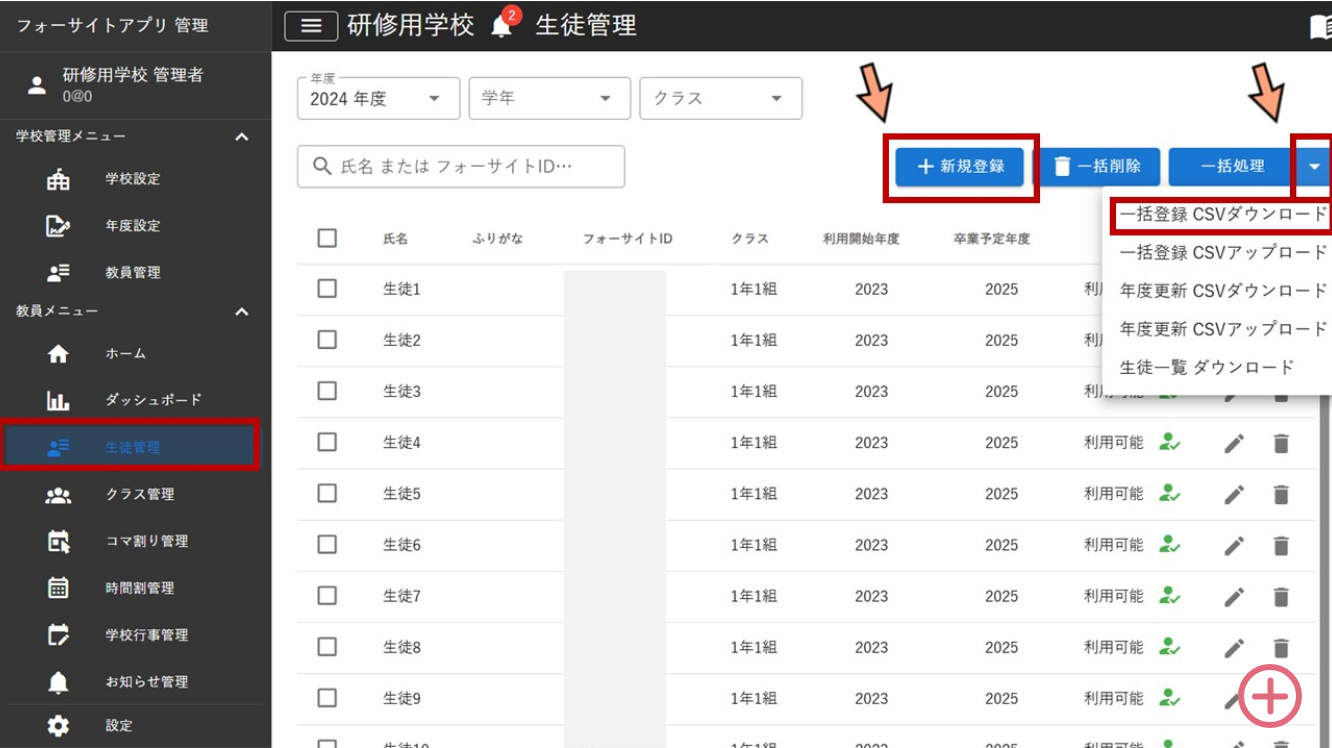Click the 学校行事管理 event icon
This screenshot has width=1332, height=748.
(58, 635)
